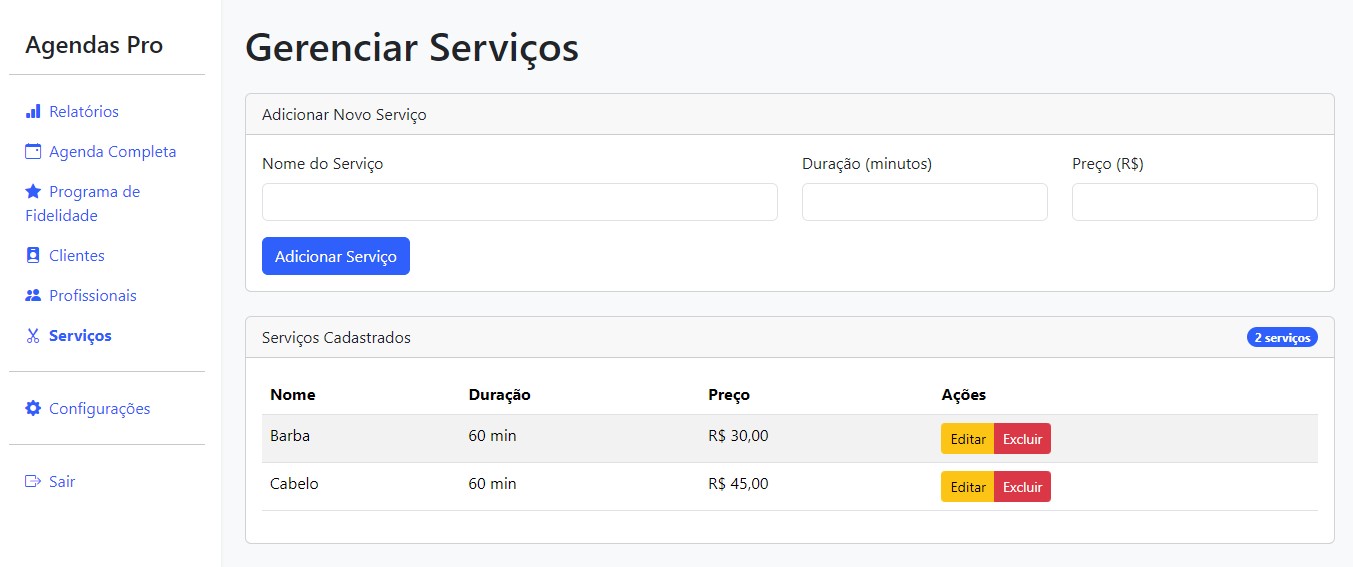
Task: Delete the Barba service with Excluir
Action: 1022,439
